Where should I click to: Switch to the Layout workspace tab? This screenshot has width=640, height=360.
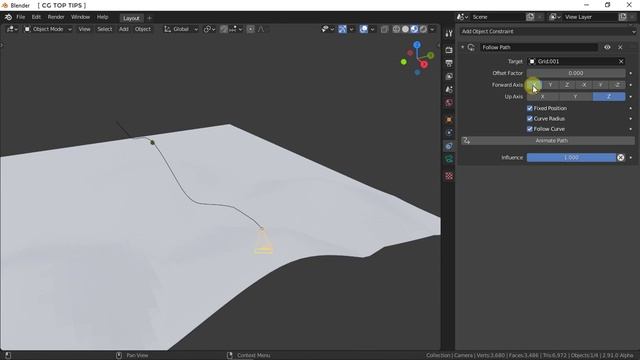tap(131, 18)
